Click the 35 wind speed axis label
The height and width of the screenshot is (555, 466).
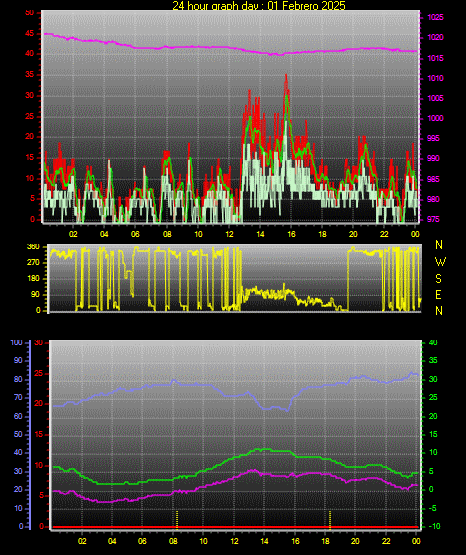30,75
